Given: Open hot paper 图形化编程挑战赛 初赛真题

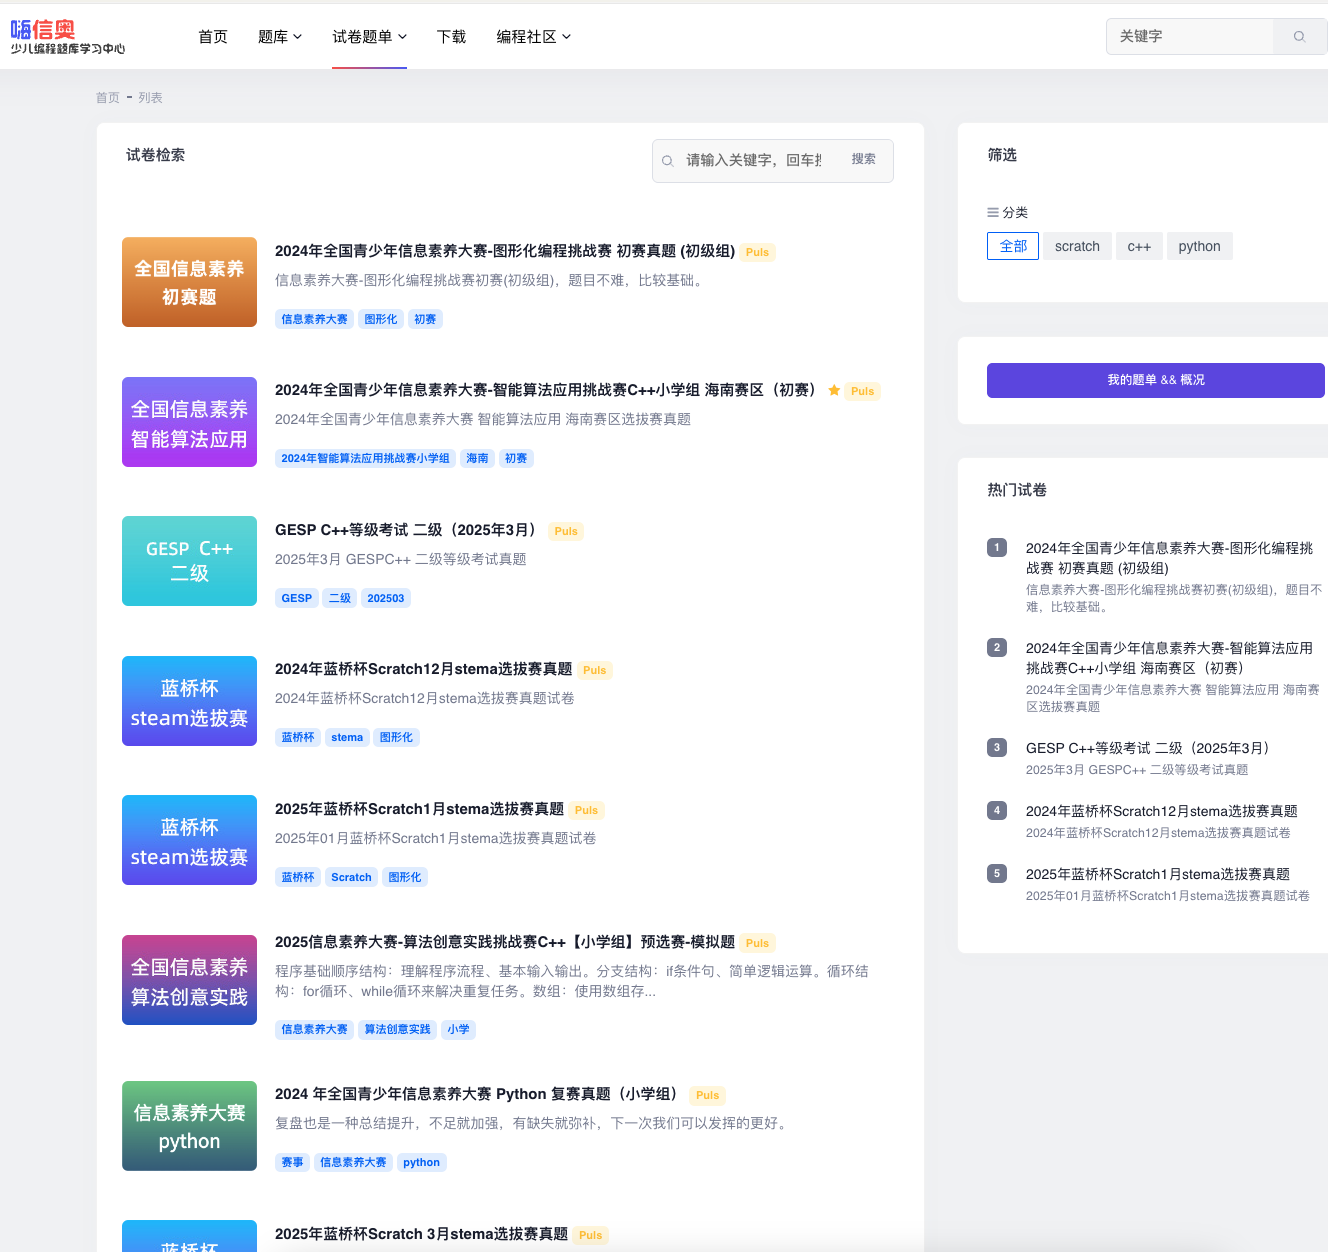Looking at the screenshot, I should [1169, 558].
